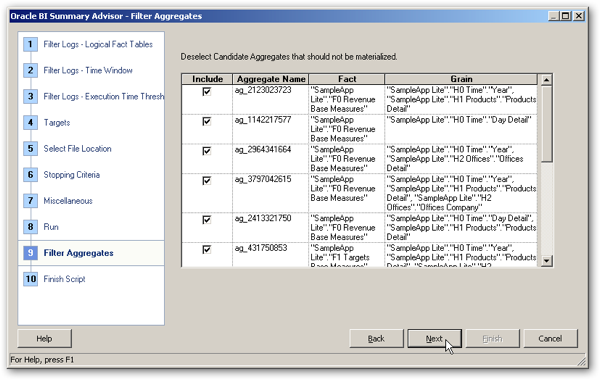Click the step 10 number badge
Viewport: 600px width, 380px height.
[31, 279]
